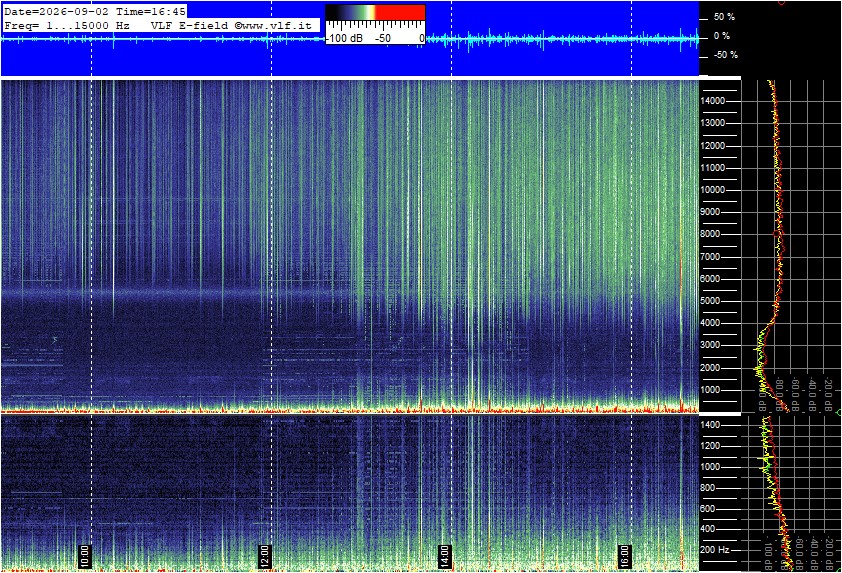This screenshot has width=842, height=573.
Task: Click the 7000 frequency axis label
Action: [710, 257]
